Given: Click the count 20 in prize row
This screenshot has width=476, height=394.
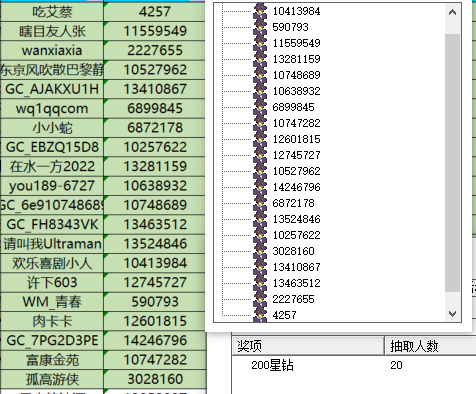Looking at the screenshot, I should (x=396, y=365).
